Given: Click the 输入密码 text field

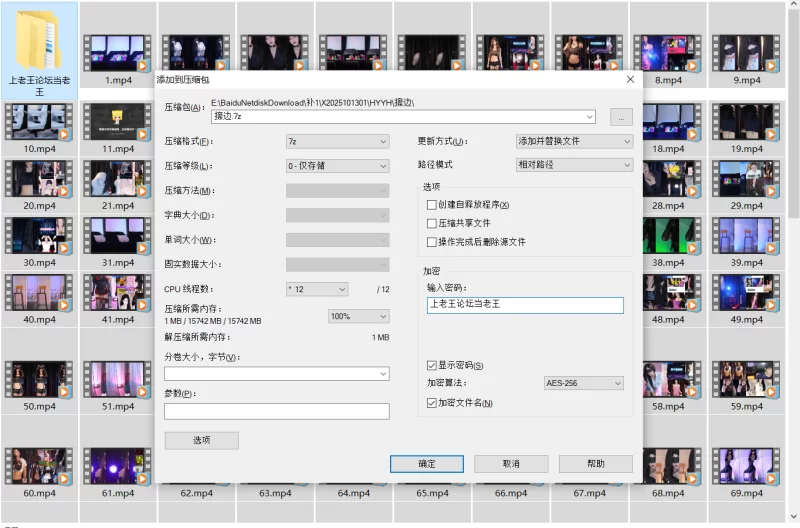Looking at the screenshot, I should pyautogui.click(x=524, y=305).
